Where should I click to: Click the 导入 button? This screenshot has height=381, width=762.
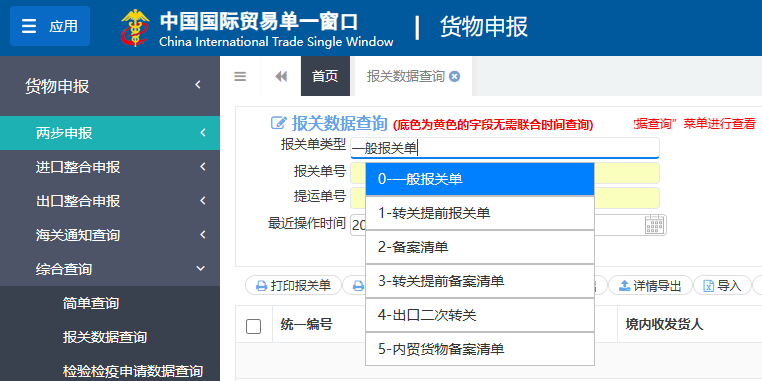(722, 285)
